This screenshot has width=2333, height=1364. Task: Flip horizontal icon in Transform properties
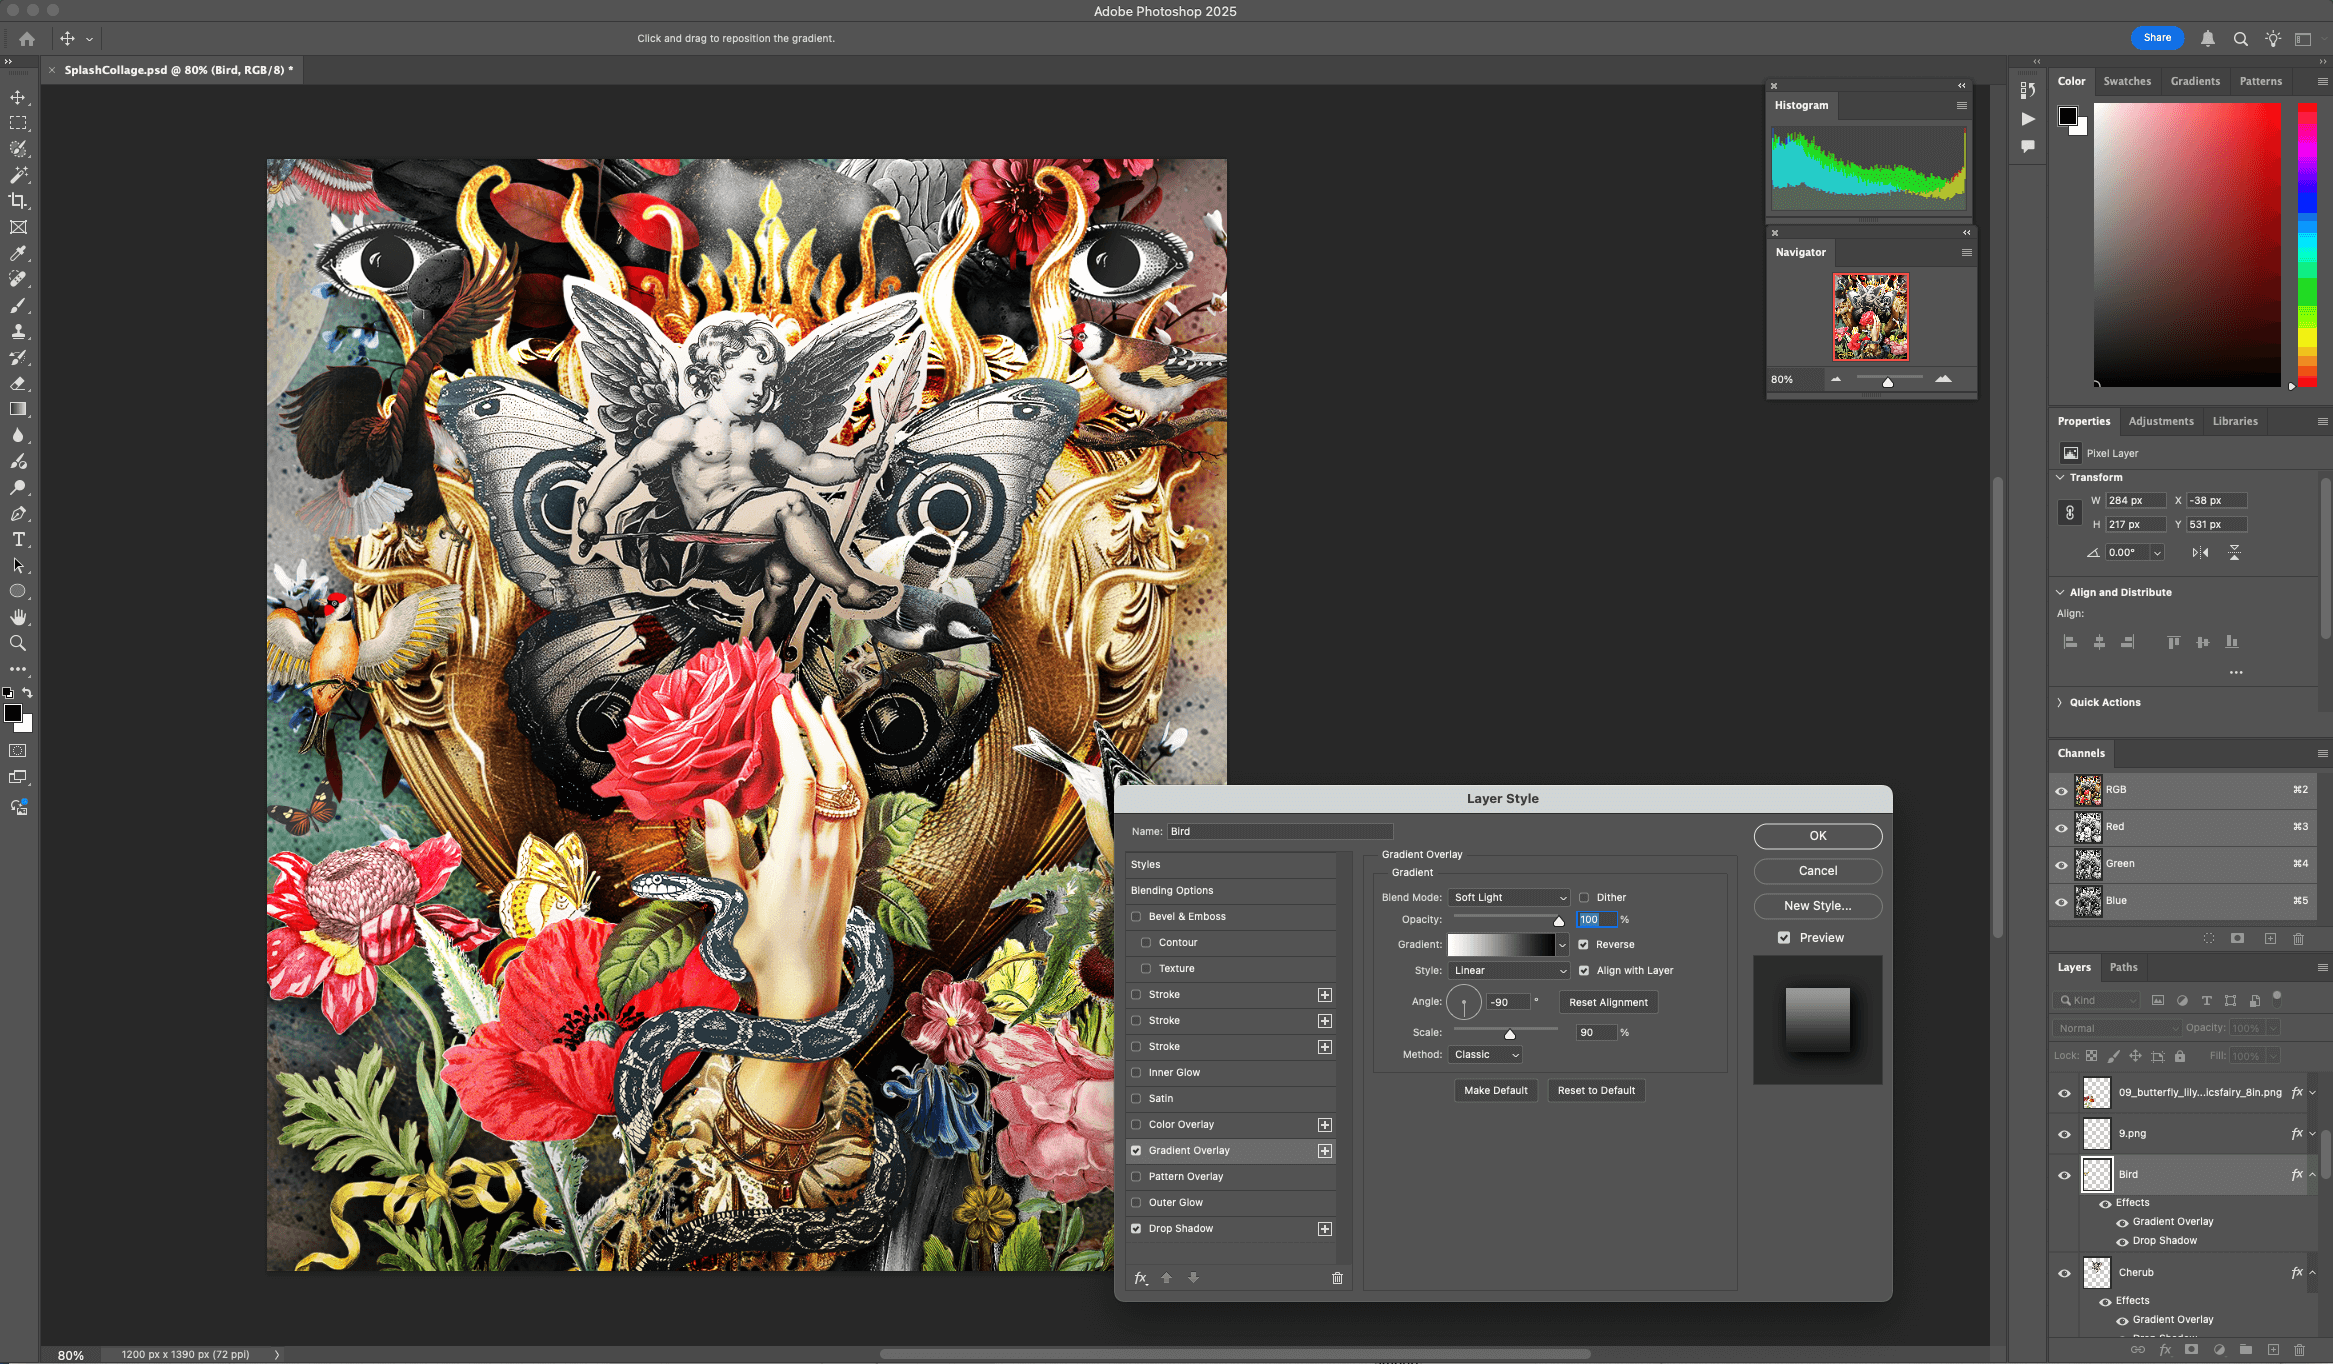point(2200,552)
